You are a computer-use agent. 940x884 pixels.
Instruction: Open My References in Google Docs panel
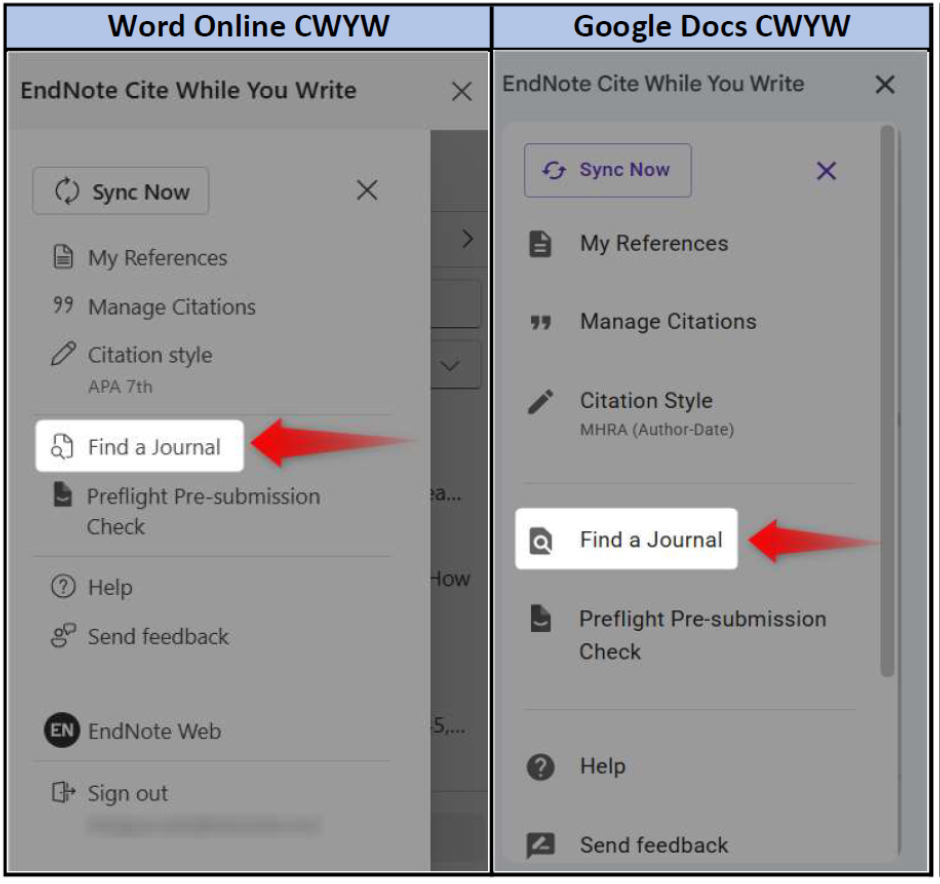click(x=653, y=243)
